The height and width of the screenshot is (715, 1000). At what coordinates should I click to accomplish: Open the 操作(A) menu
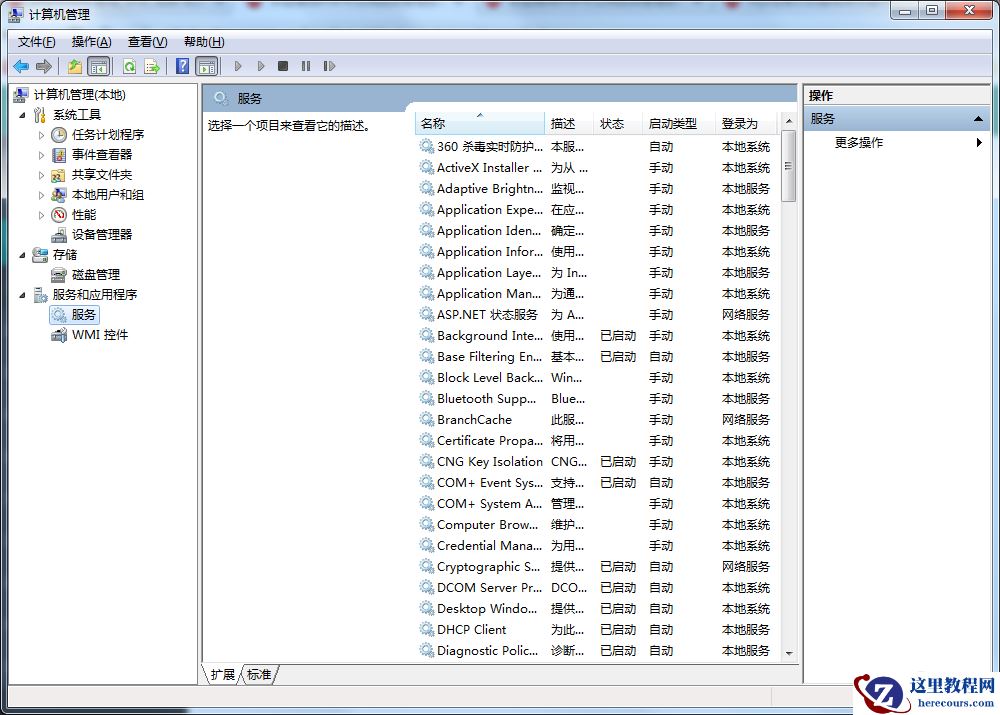coord(91,42)
